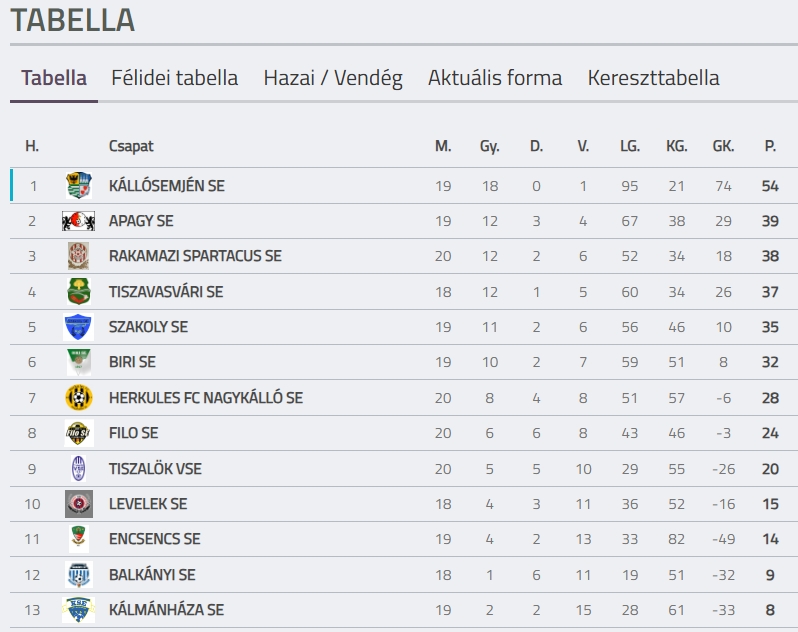Click the P. points column header
The height and width of the screenshot is (632, 798).
[770, 146]
